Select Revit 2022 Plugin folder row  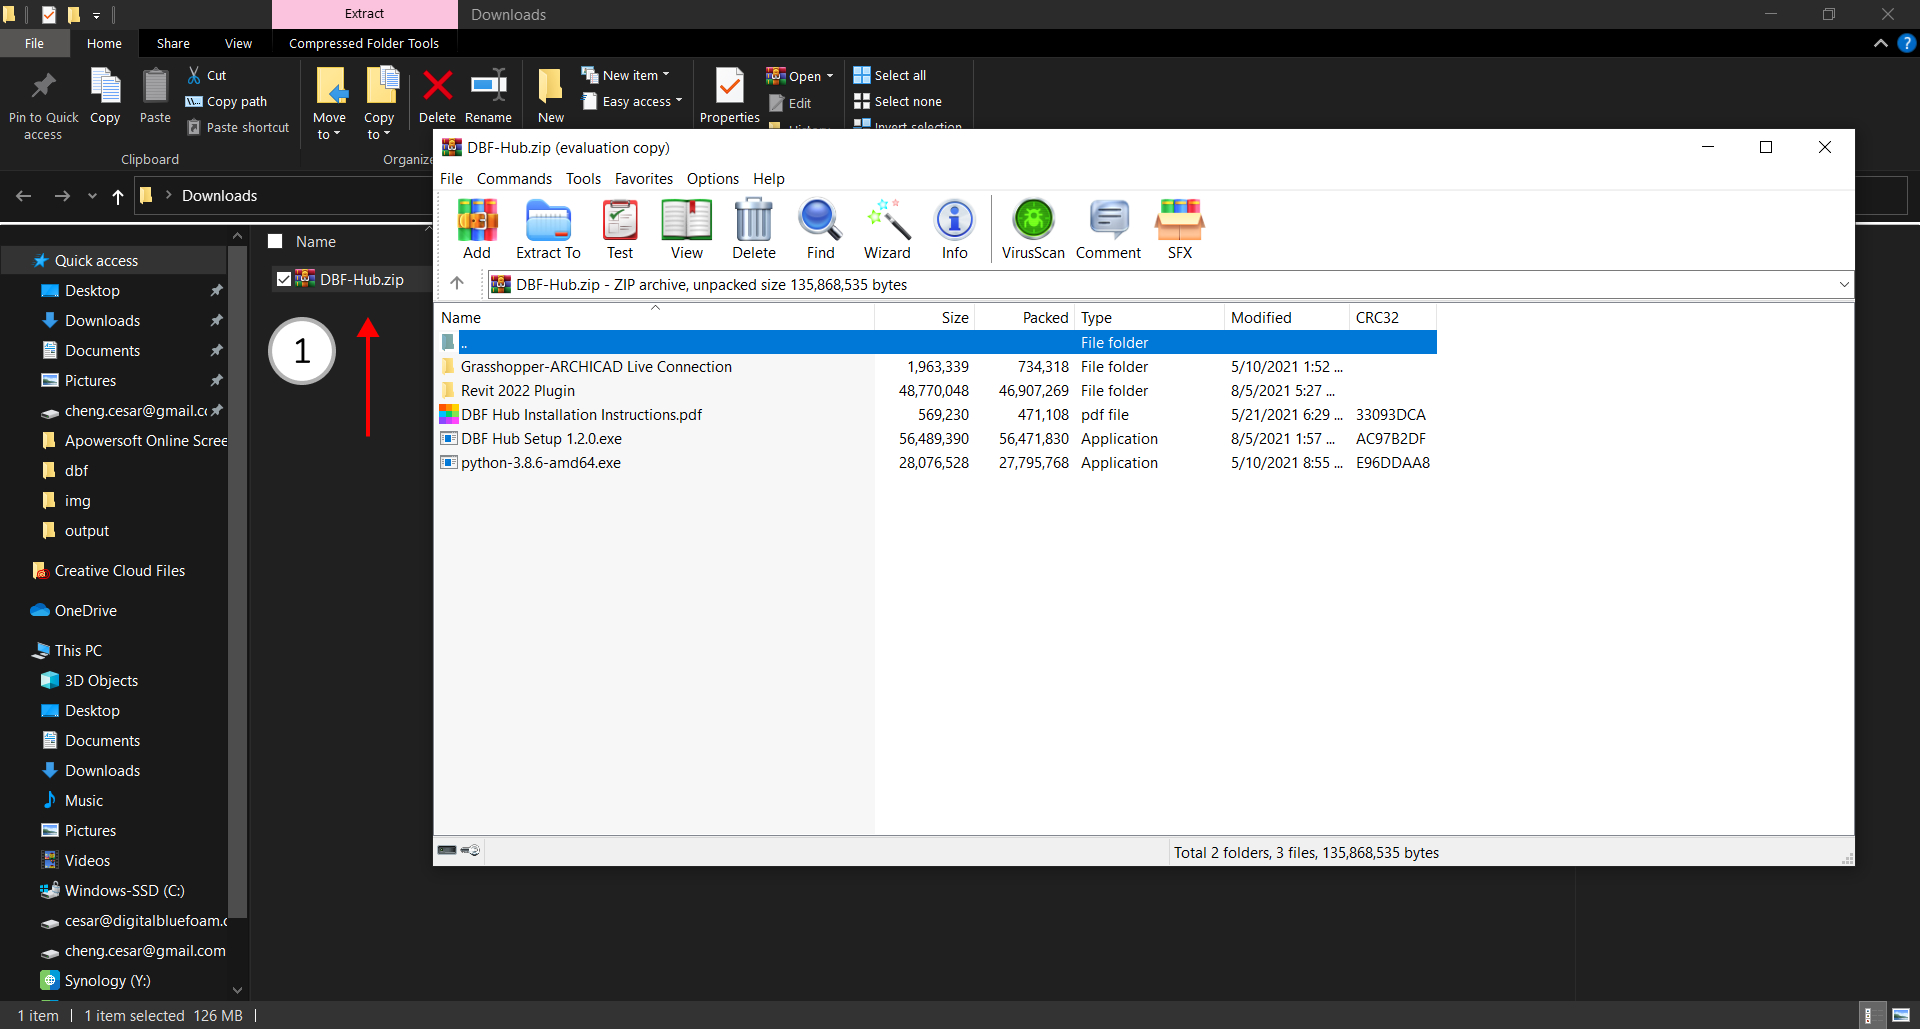[x=938, y=391]
